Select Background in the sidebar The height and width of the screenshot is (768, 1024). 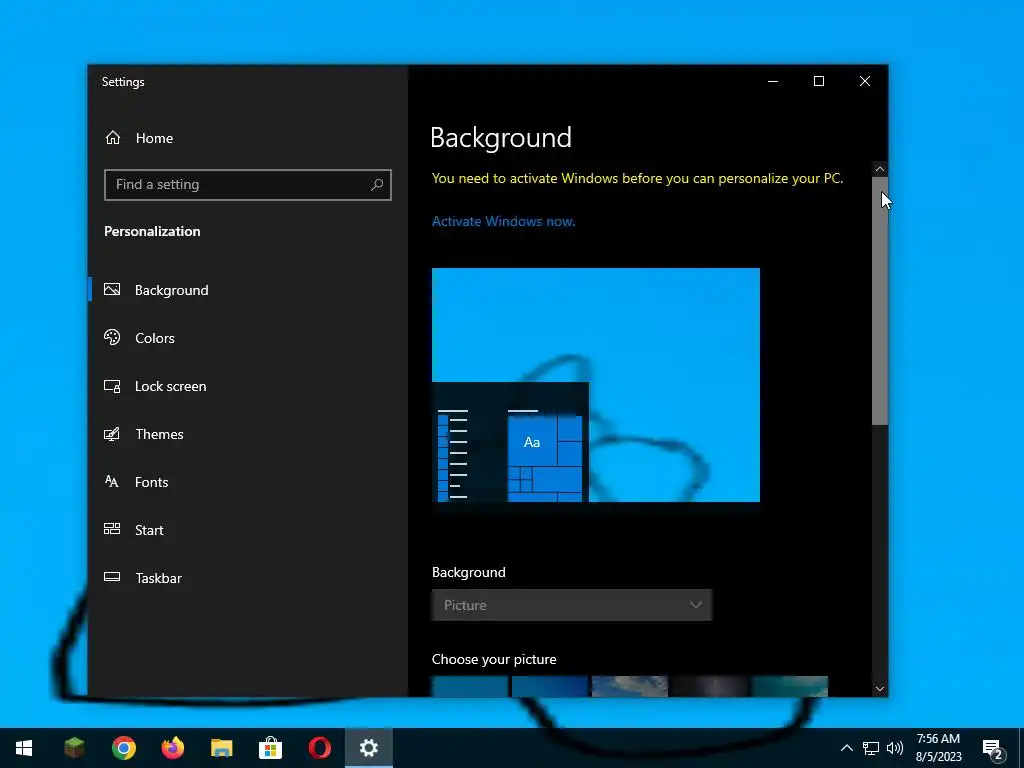point(248,290)
